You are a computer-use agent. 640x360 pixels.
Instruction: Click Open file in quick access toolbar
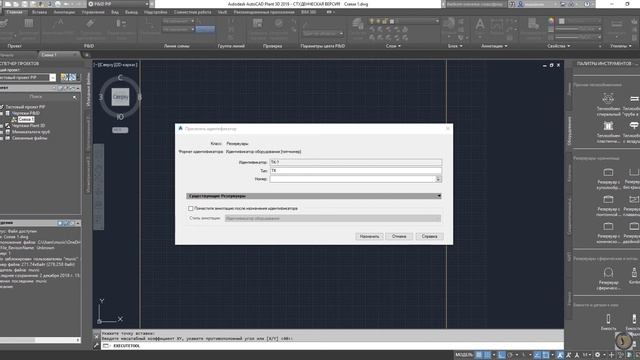point(17,4)
